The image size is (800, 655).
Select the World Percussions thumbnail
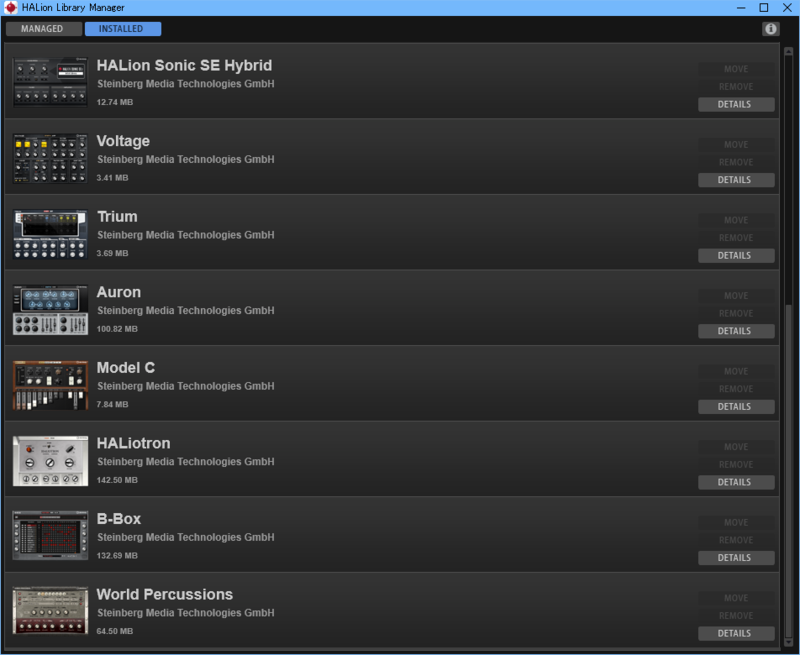(x=50, y=611)
